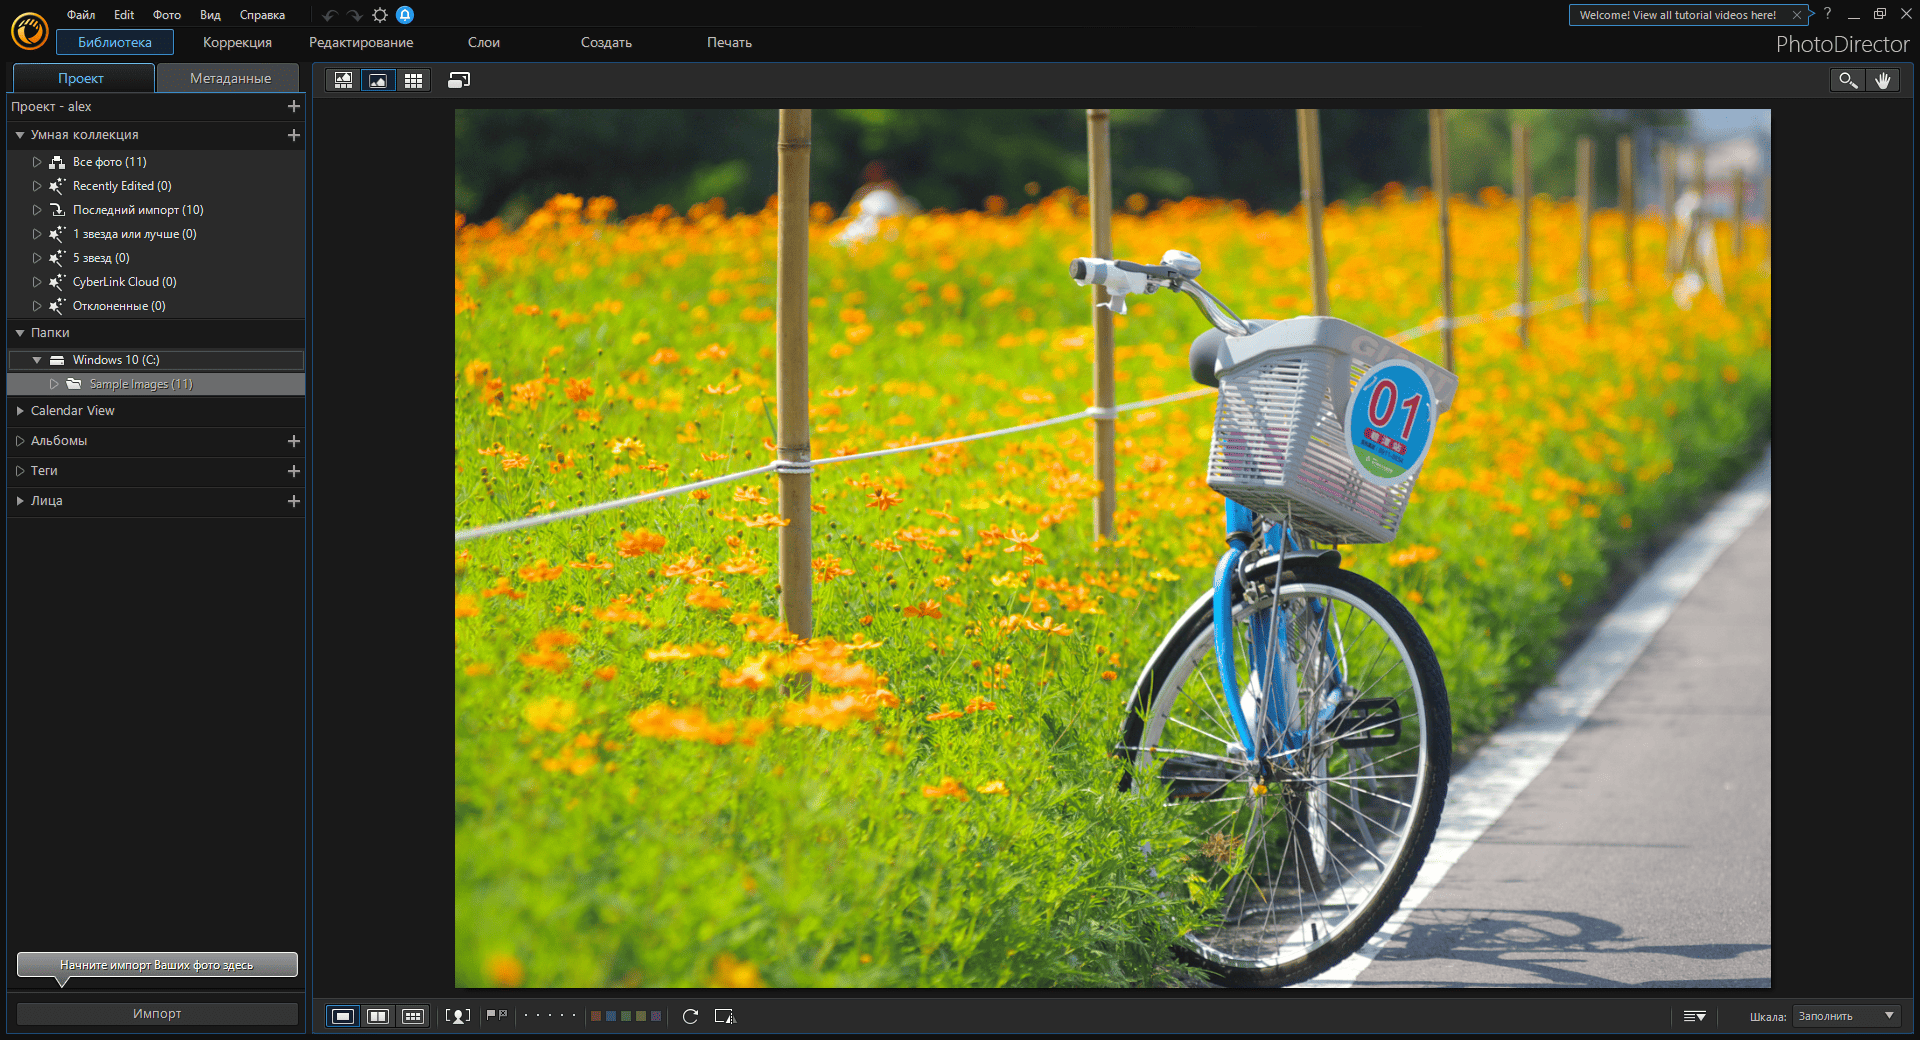Click the undo arrow icon
1920x1040 pixels.
[330, 15]
